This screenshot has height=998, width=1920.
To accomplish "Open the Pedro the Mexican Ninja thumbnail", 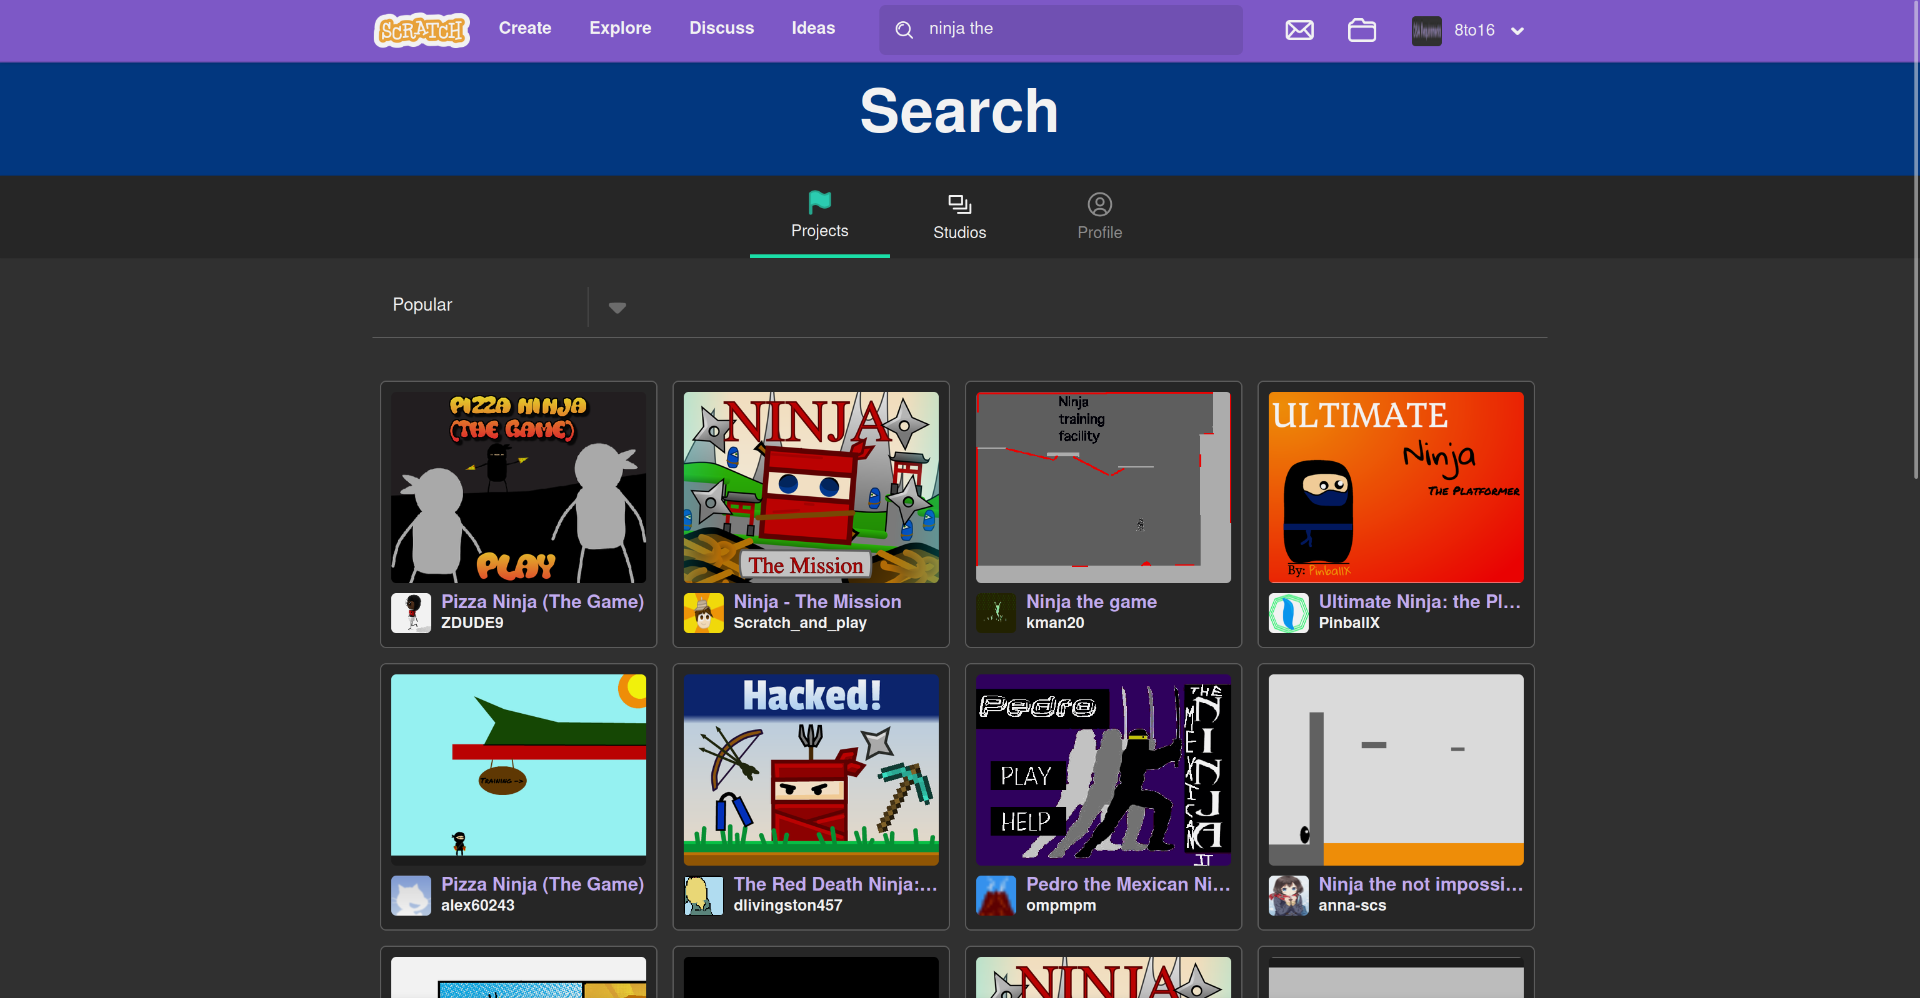I will [x=1103, y=769].
